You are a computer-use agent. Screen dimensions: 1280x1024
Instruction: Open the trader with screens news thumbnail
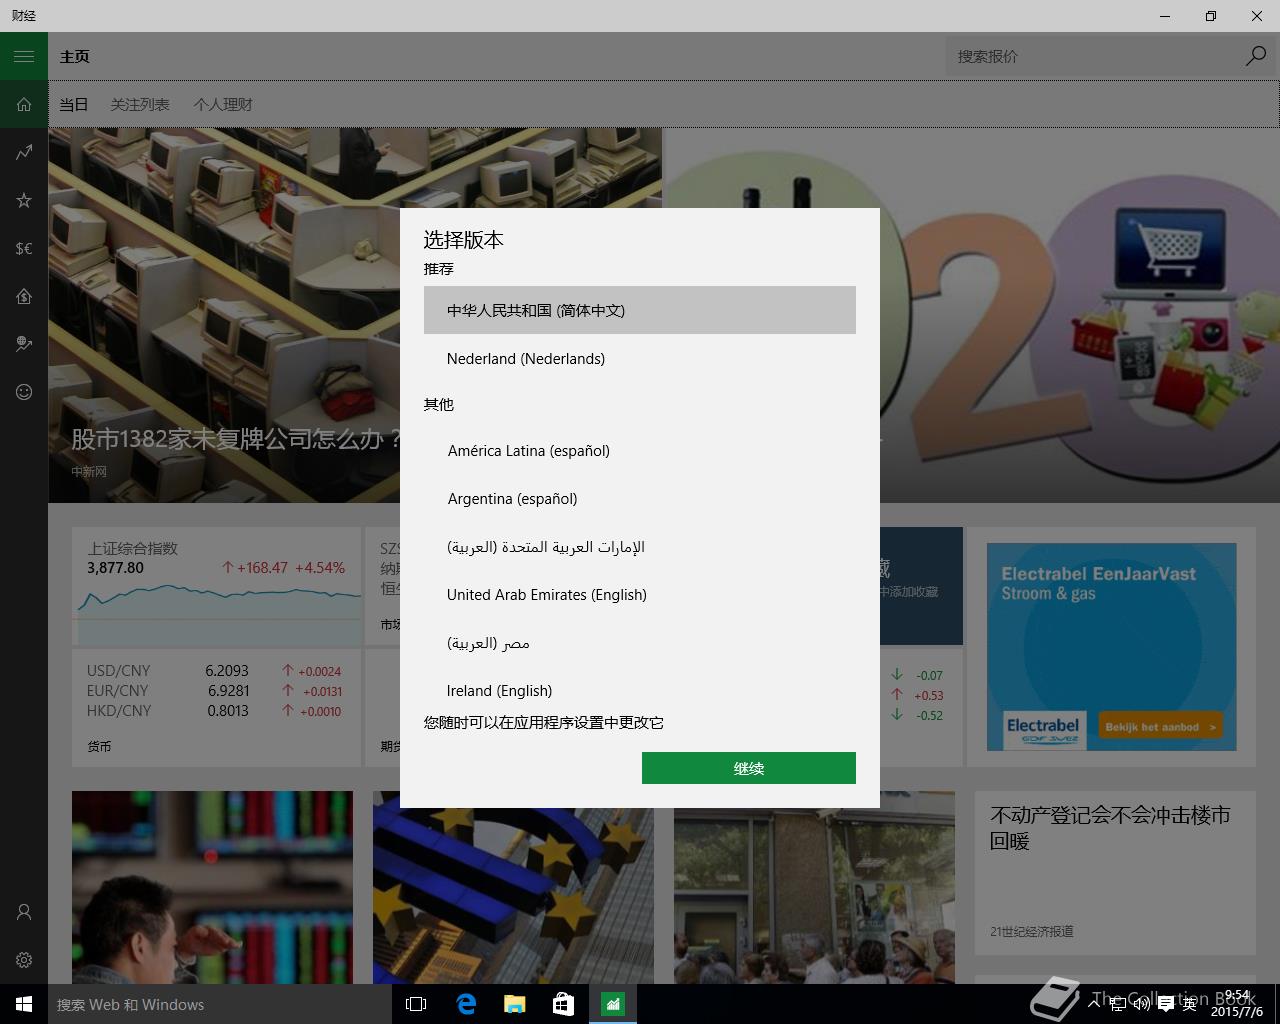pos(212,888)
